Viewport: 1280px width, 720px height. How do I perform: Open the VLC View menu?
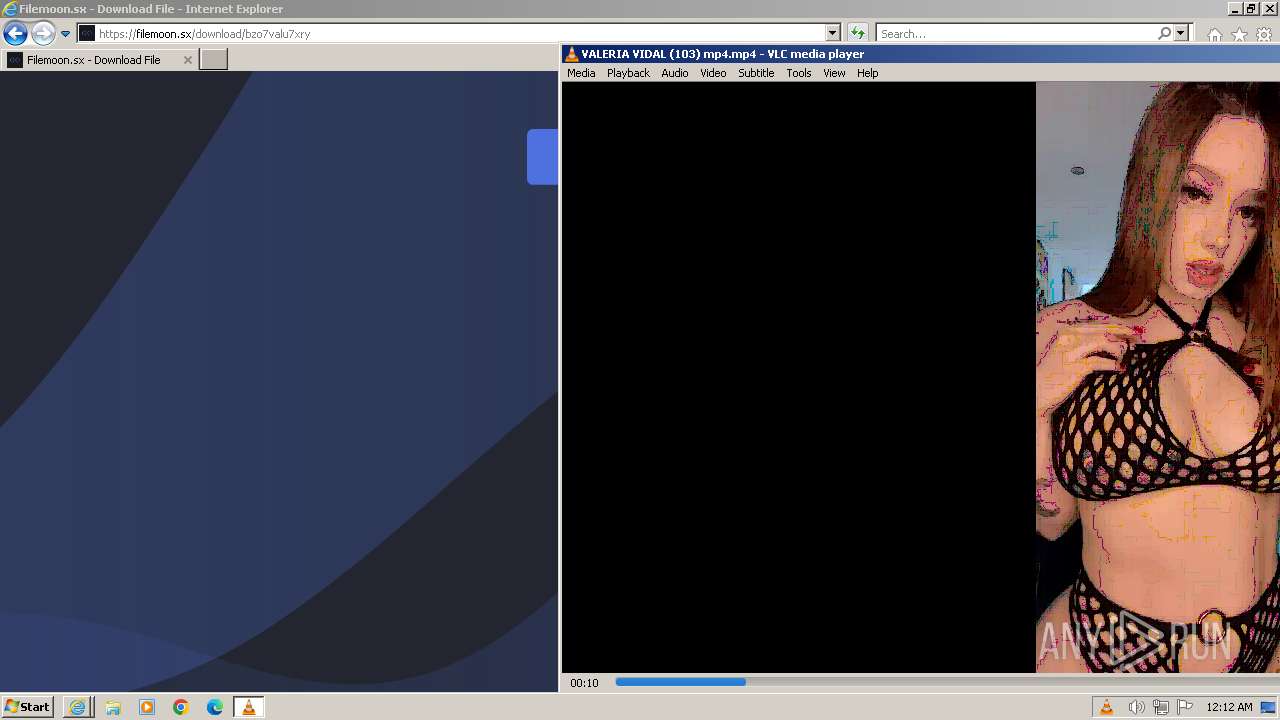(x=834, y=73)
